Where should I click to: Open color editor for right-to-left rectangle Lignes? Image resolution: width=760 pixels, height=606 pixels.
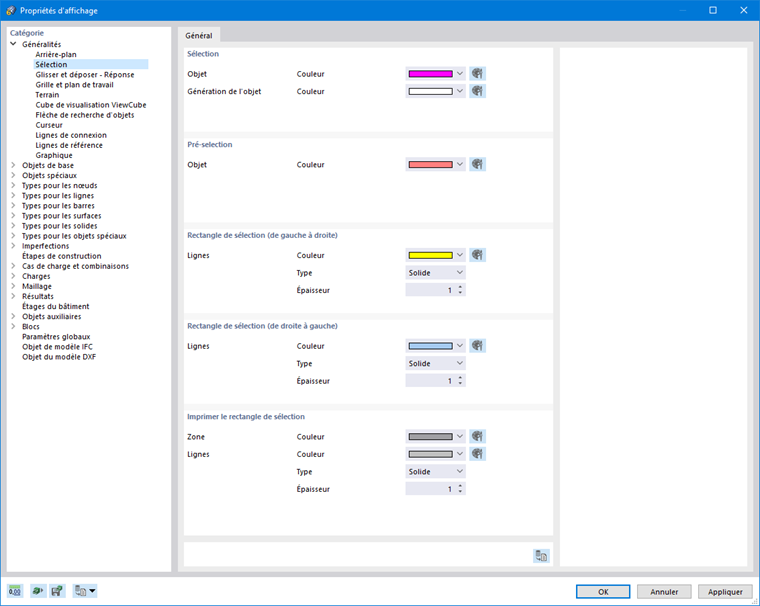(x=477, y=346)
